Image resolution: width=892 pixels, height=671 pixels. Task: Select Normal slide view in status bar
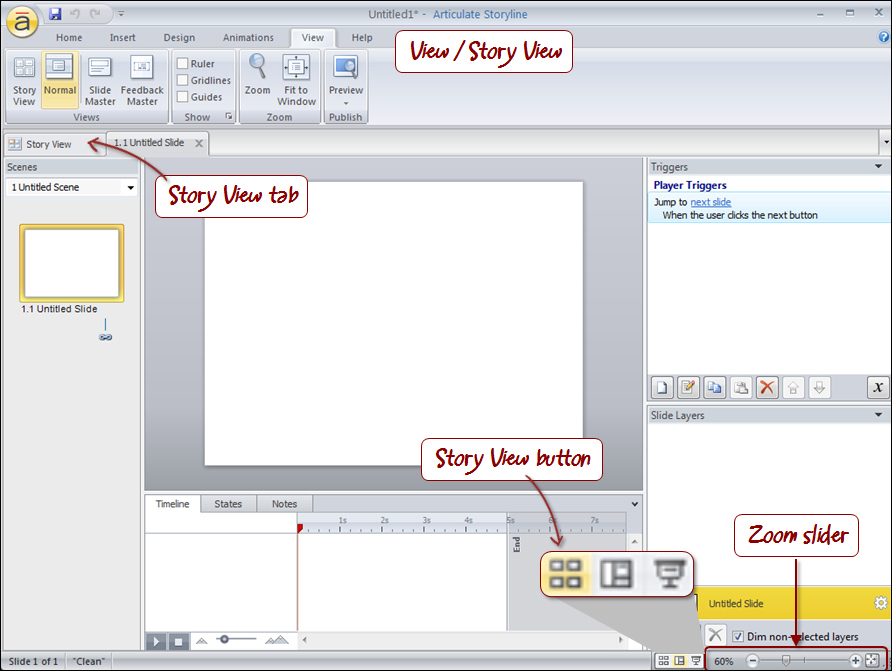[x=679, y=661]
